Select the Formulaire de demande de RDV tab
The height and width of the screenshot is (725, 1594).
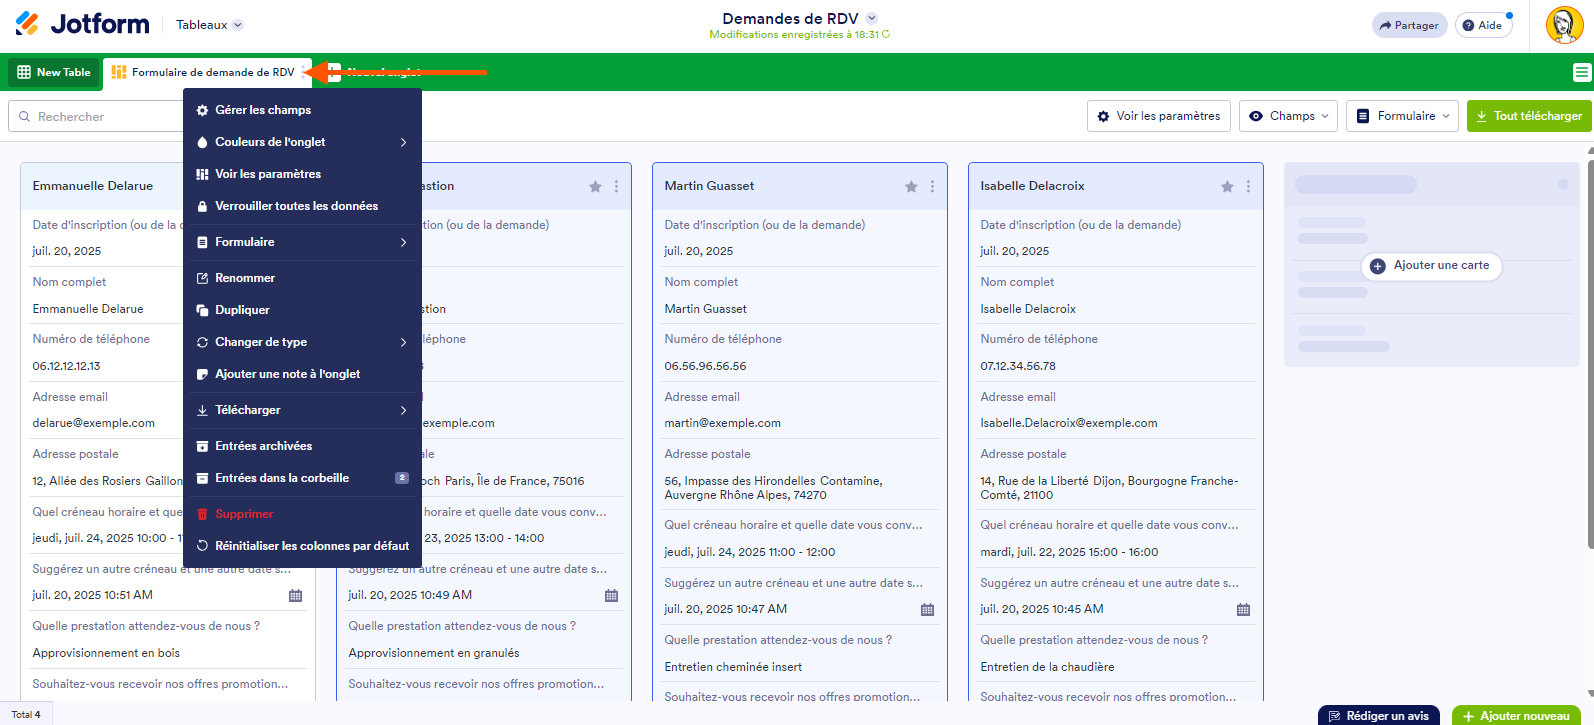(204, 72)
